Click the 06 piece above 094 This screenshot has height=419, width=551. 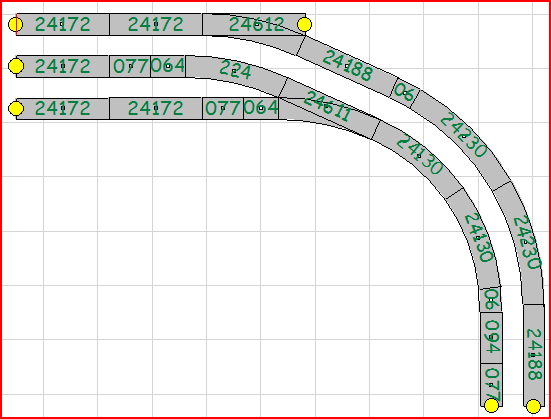[x=491, y=299]
